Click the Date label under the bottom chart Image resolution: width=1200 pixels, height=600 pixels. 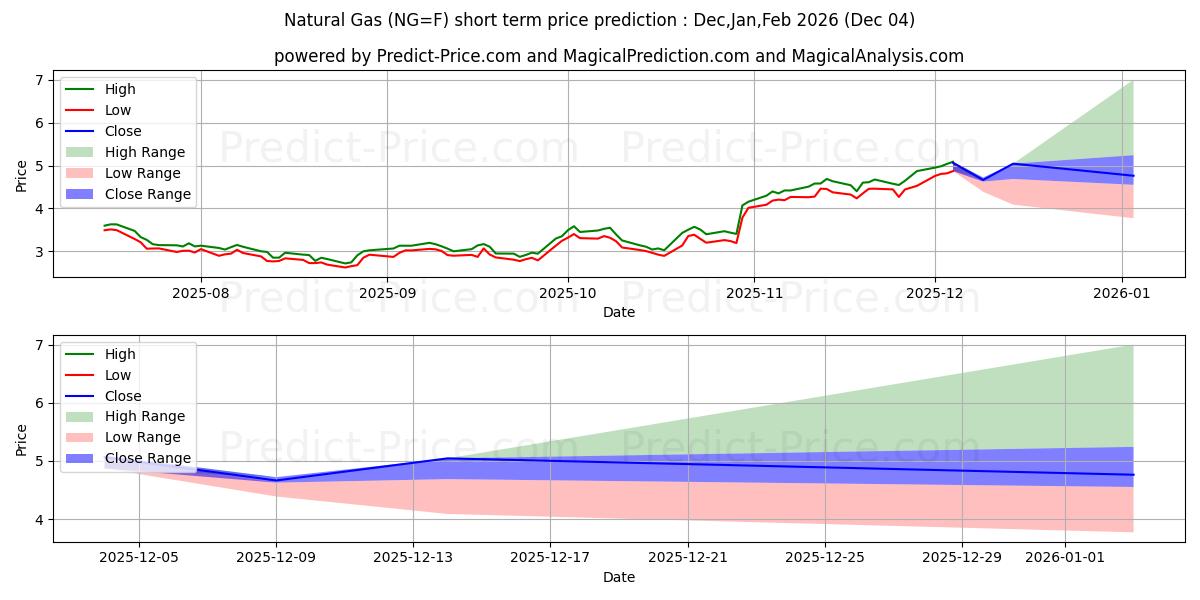(619, 577)
